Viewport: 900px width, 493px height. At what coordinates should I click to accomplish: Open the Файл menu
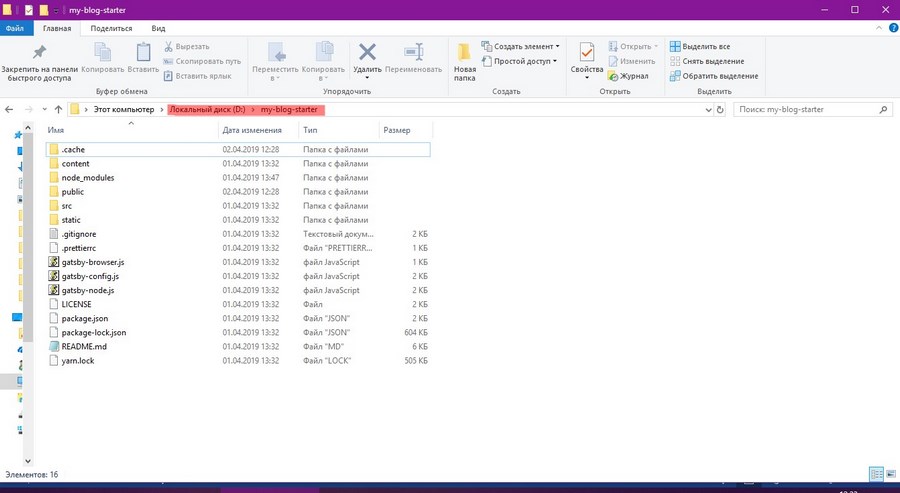15,28
